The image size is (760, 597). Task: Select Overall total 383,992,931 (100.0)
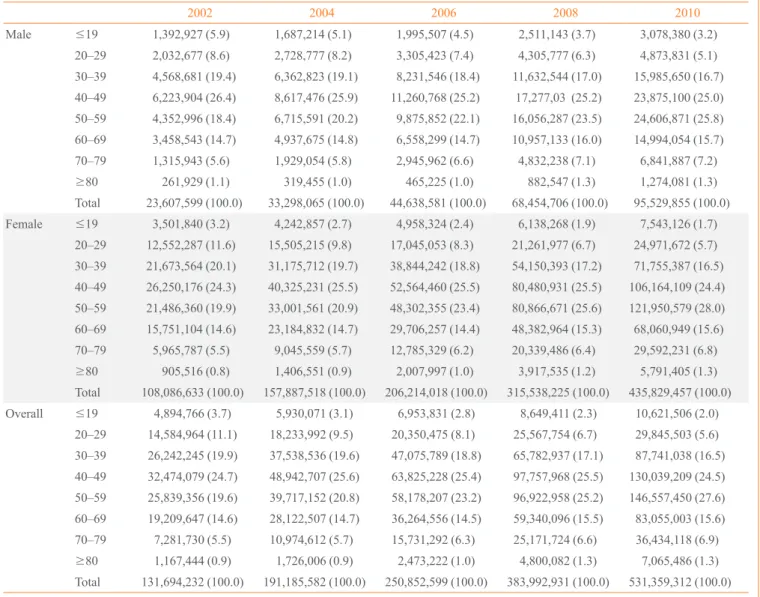[558, 582]
